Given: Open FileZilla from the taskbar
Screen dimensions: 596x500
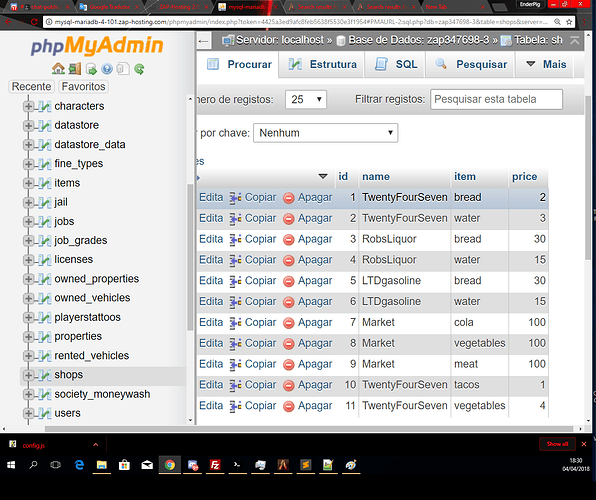Looking at the screenshot, I should (x=215, y=465).
